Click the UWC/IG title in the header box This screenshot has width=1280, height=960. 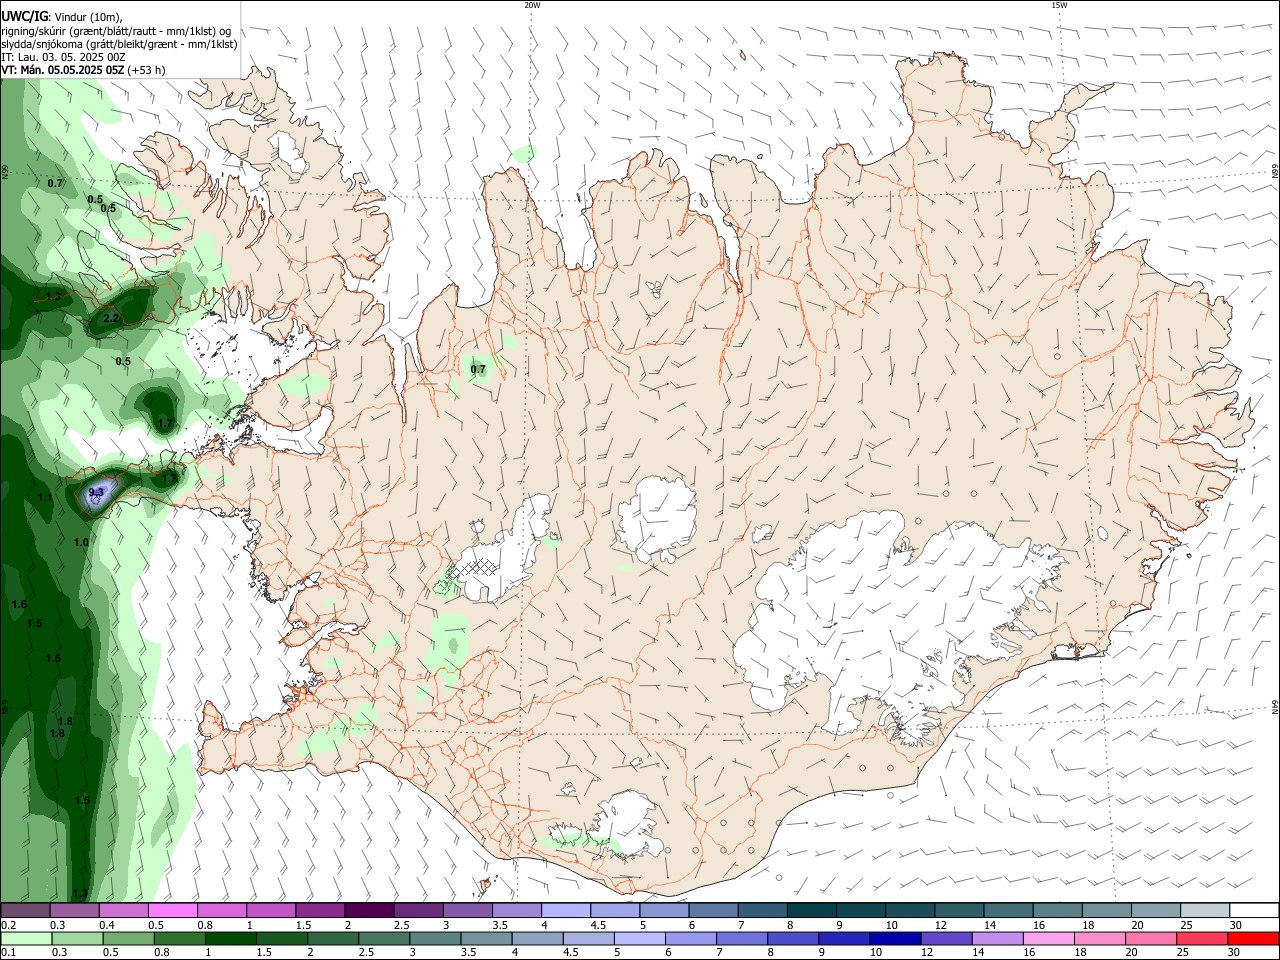click(x=24, y=16)
